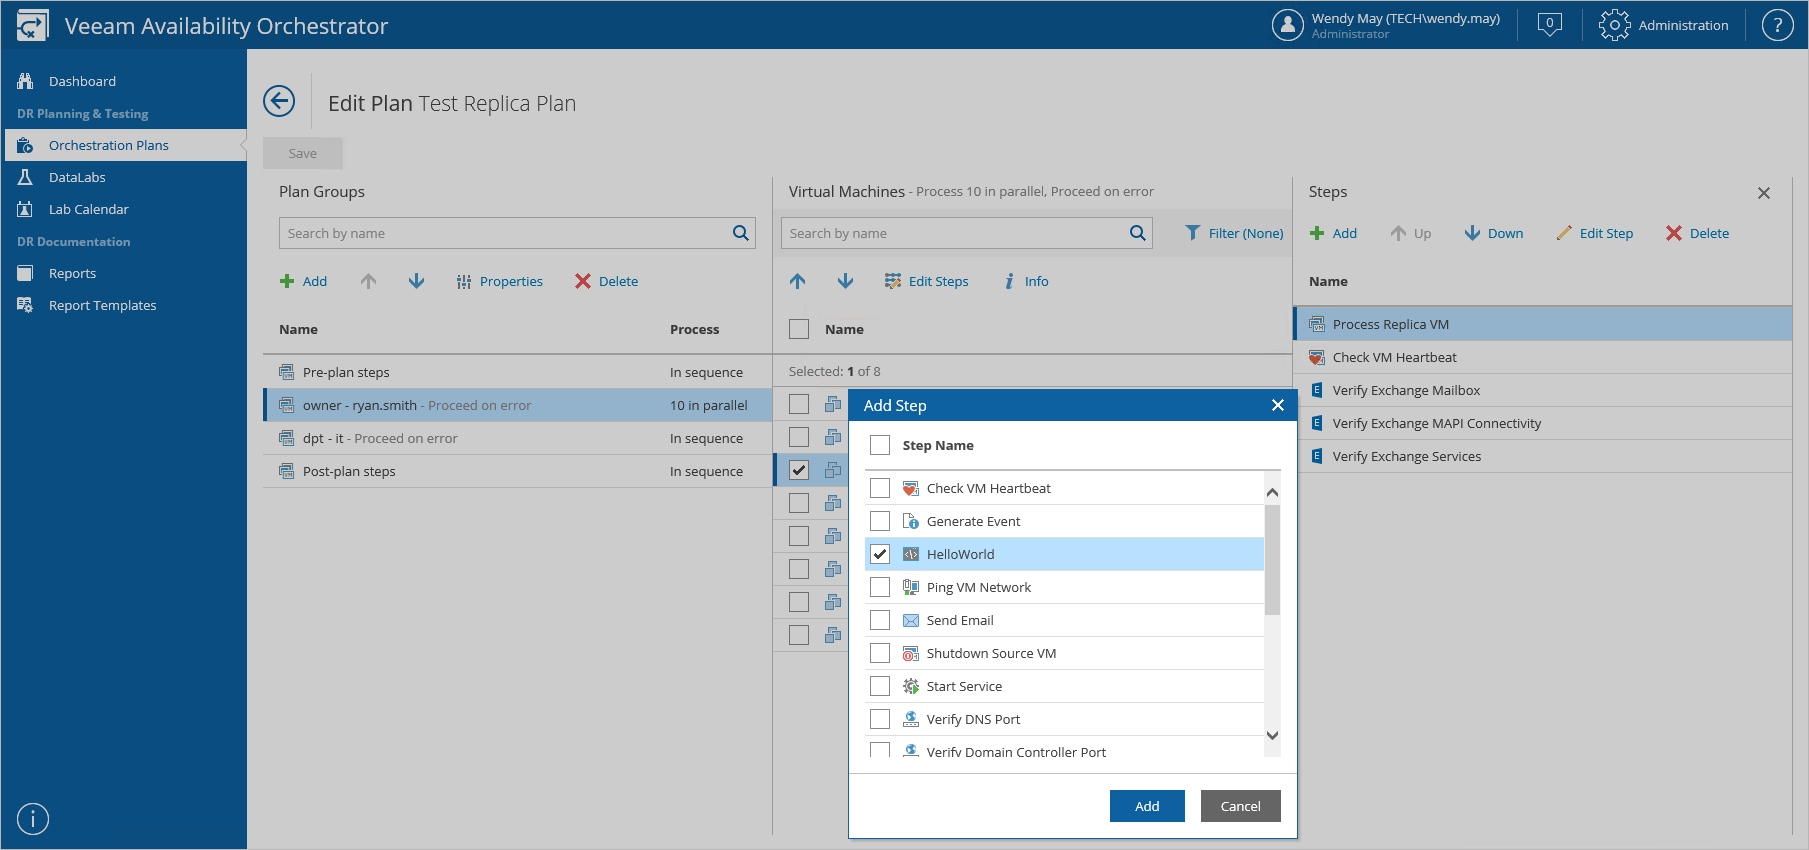Click the Virtual Machines search field
Image resolution: width=1809 pixels, height=850 pixels.
[x=955, y=233]
